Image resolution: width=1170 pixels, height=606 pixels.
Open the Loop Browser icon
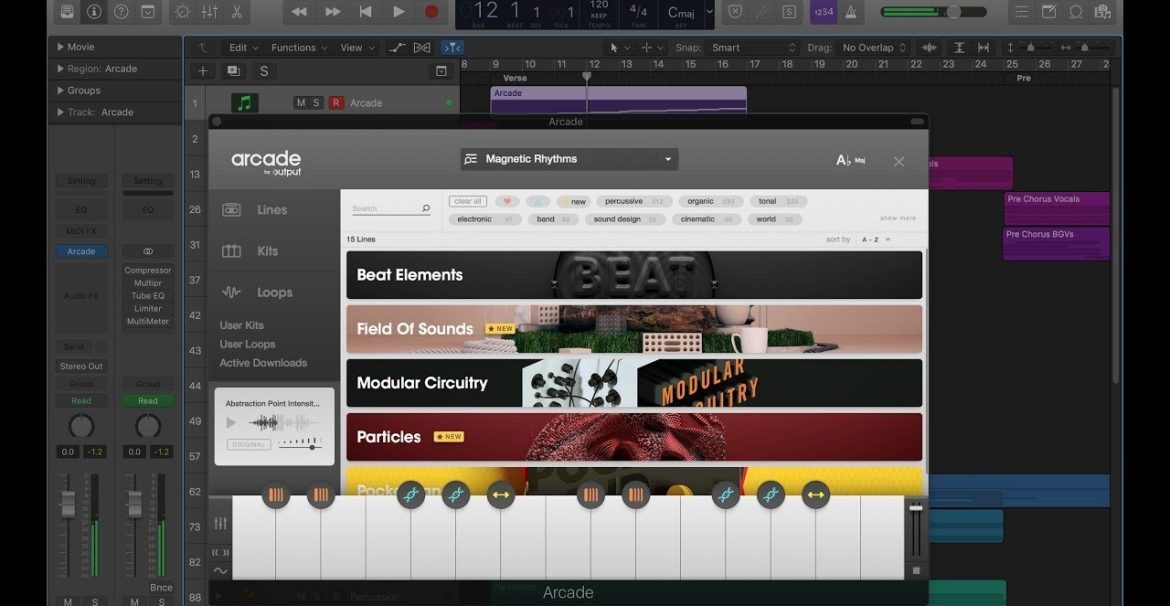pyautogui.click(x=1075, y=11)
